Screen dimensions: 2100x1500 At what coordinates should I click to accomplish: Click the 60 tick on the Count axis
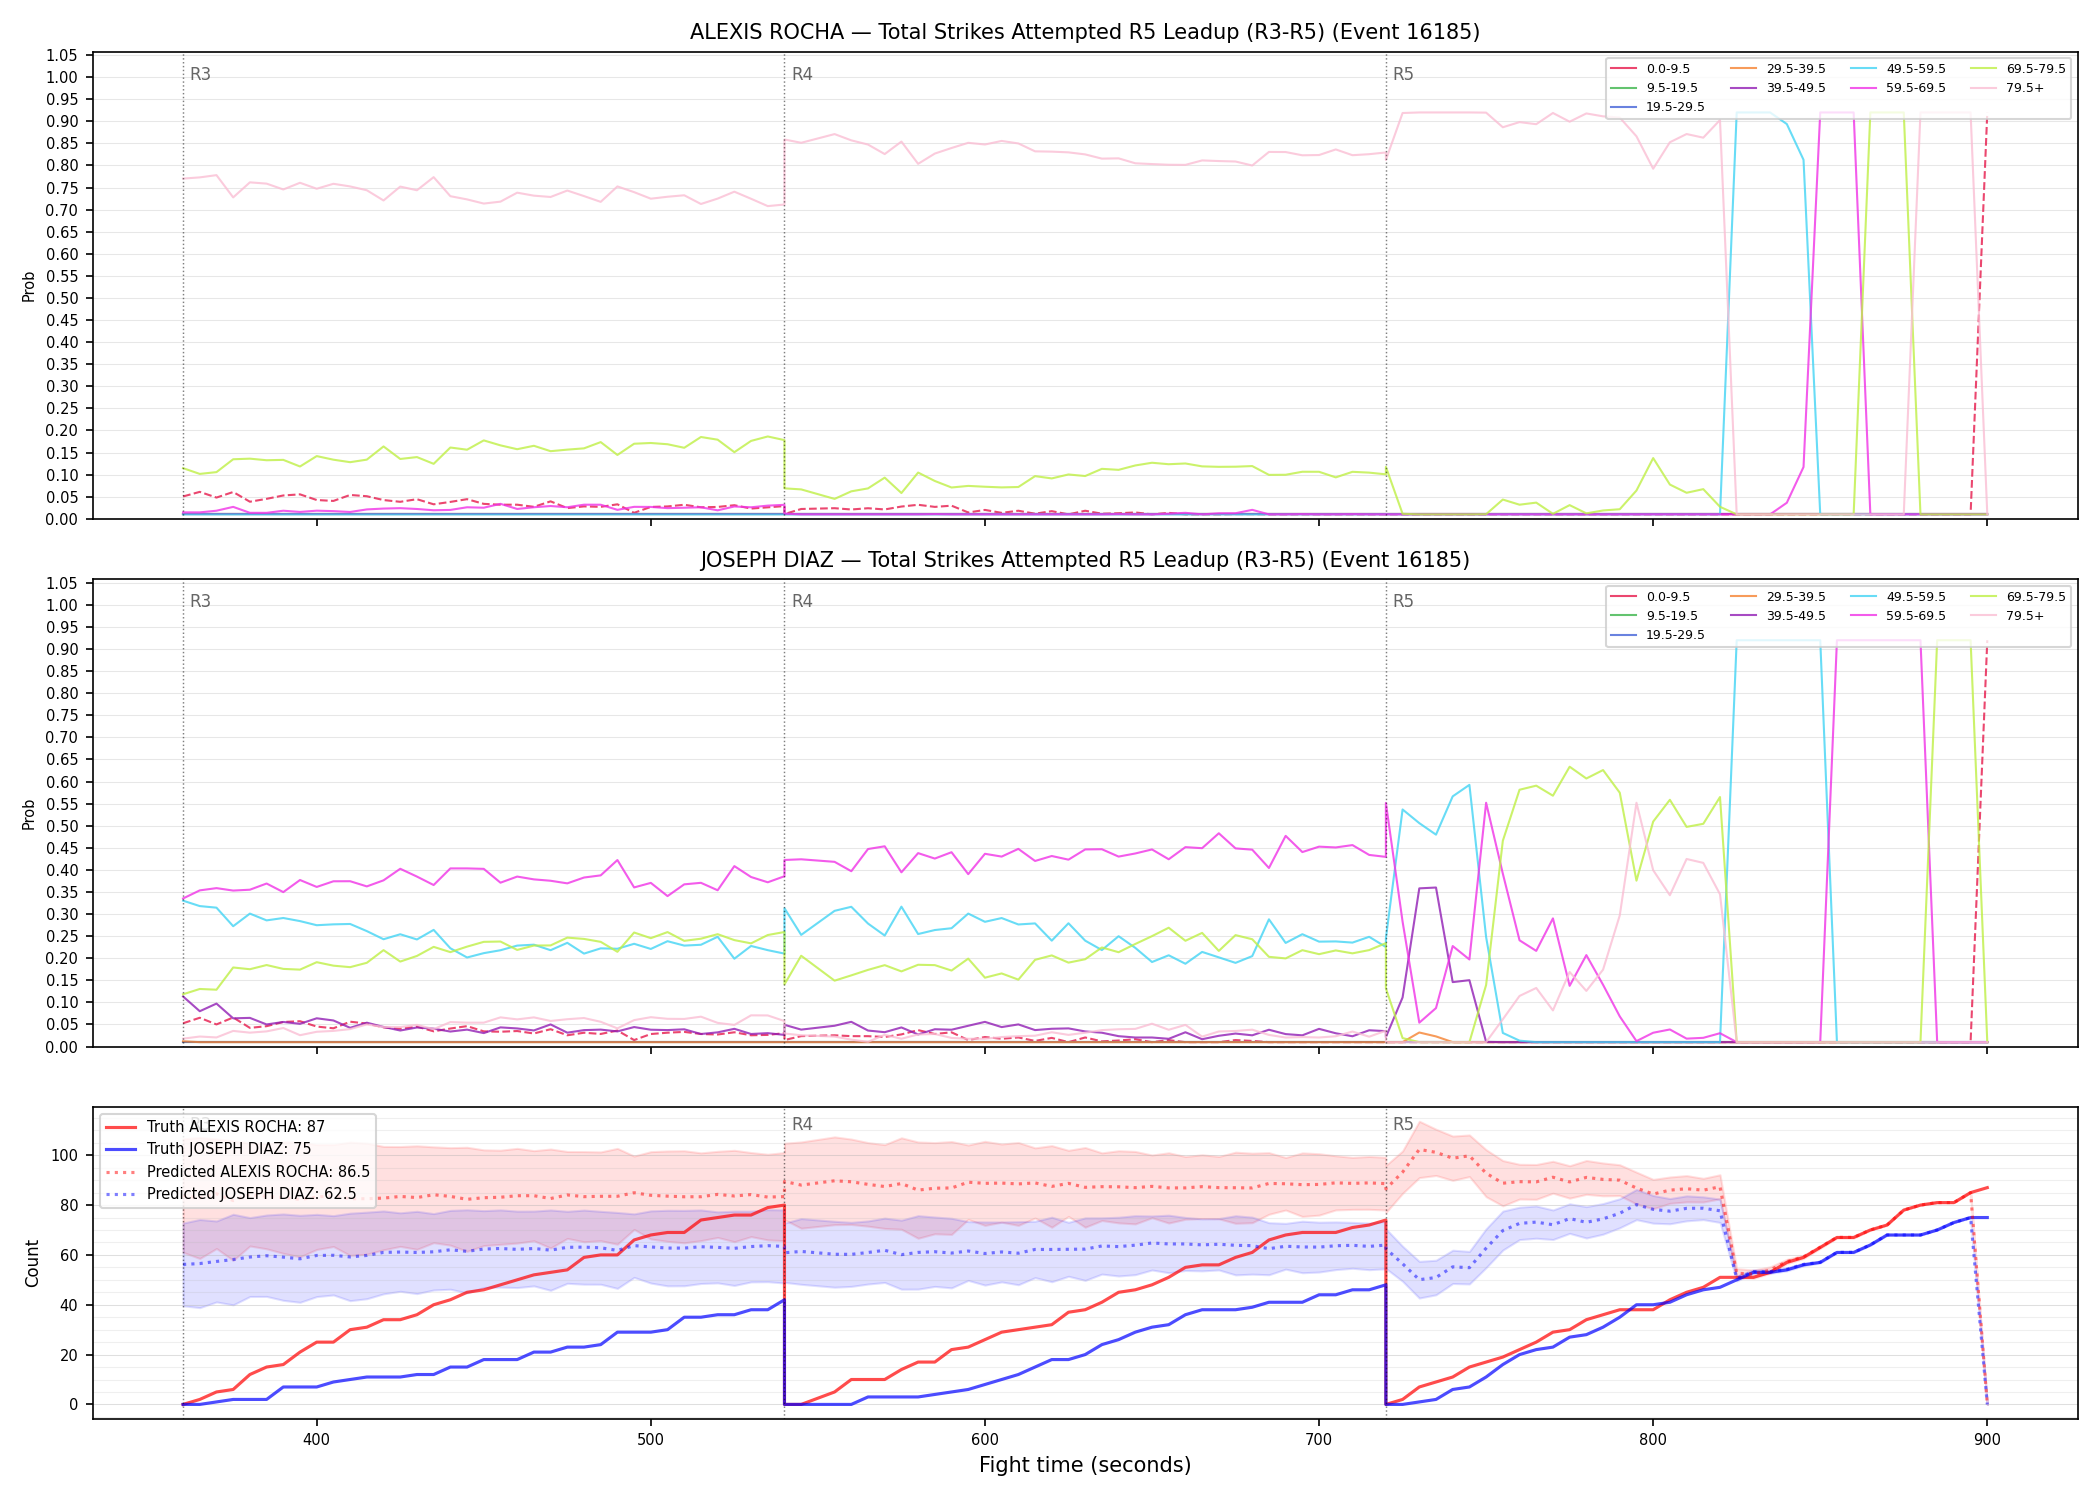70,1255
